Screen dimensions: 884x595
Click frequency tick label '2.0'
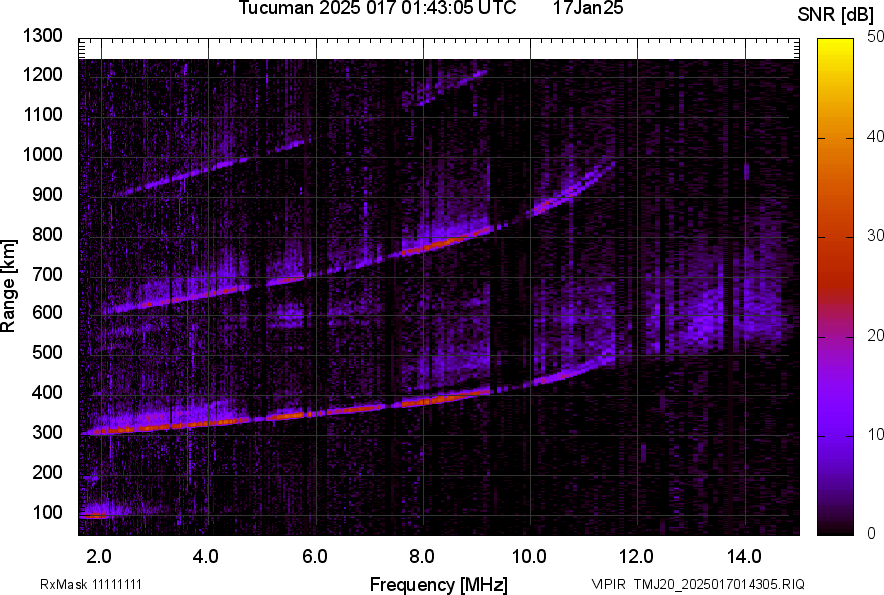99,557
